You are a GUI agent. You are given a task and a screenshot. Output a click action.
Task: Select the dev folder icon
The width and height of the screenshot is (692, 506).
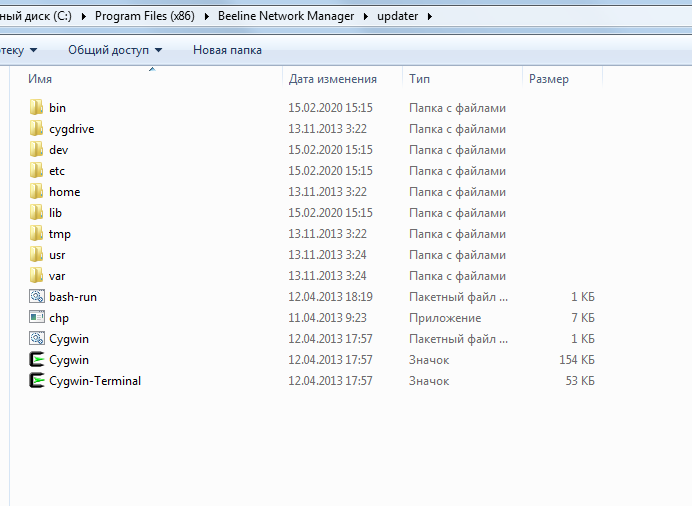36,149
